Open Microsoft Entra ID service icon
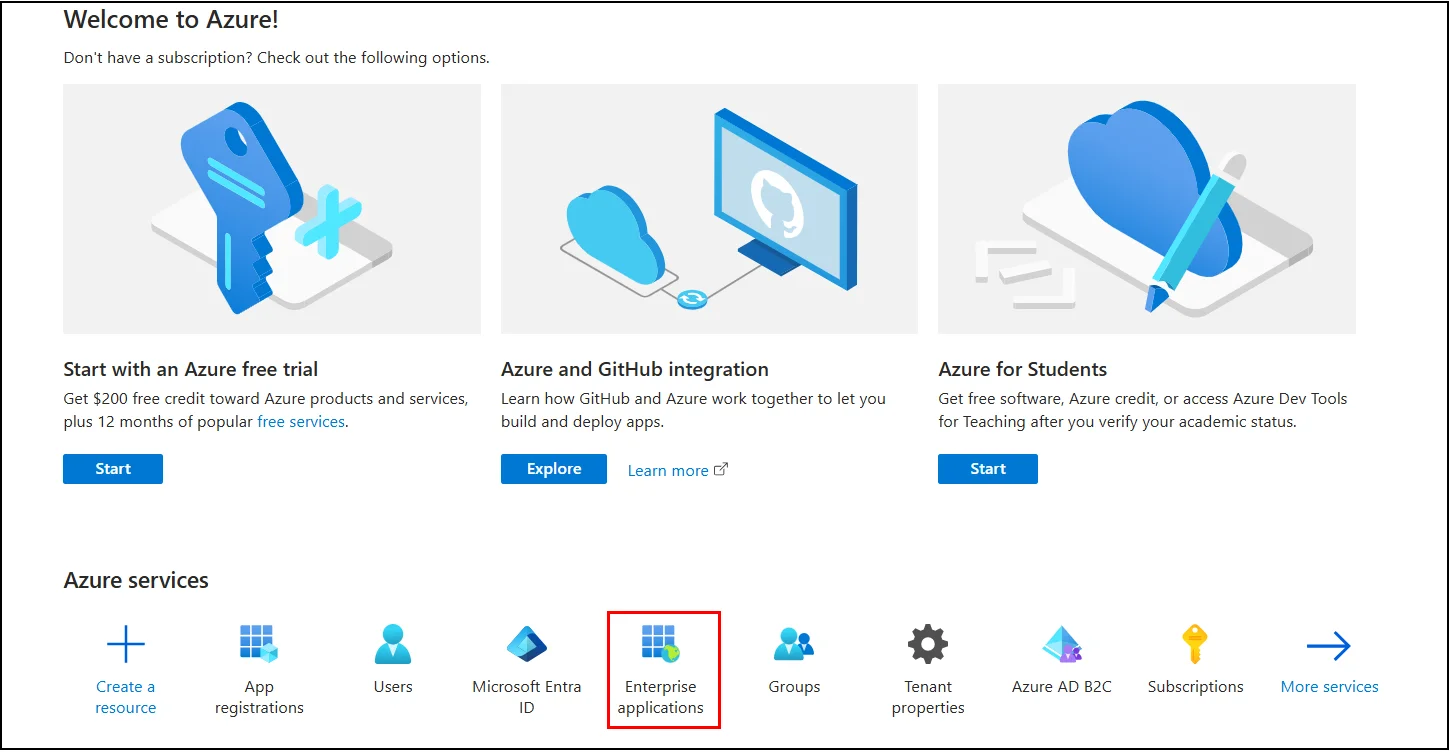 tap(527, 645)
